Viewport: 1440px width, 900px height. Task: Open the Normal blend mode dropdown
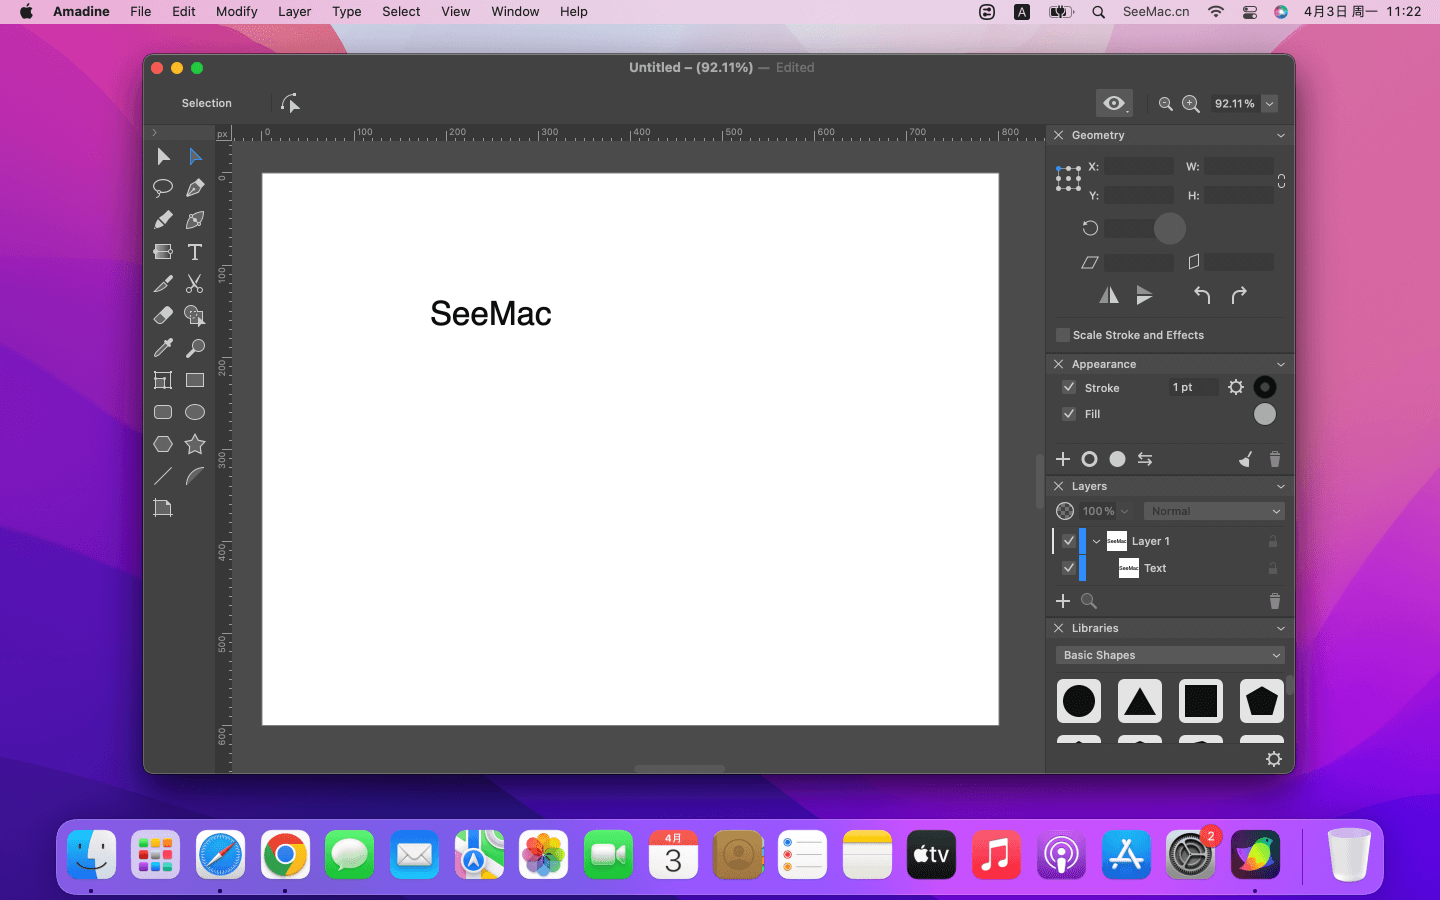(x=1214, y=511)
